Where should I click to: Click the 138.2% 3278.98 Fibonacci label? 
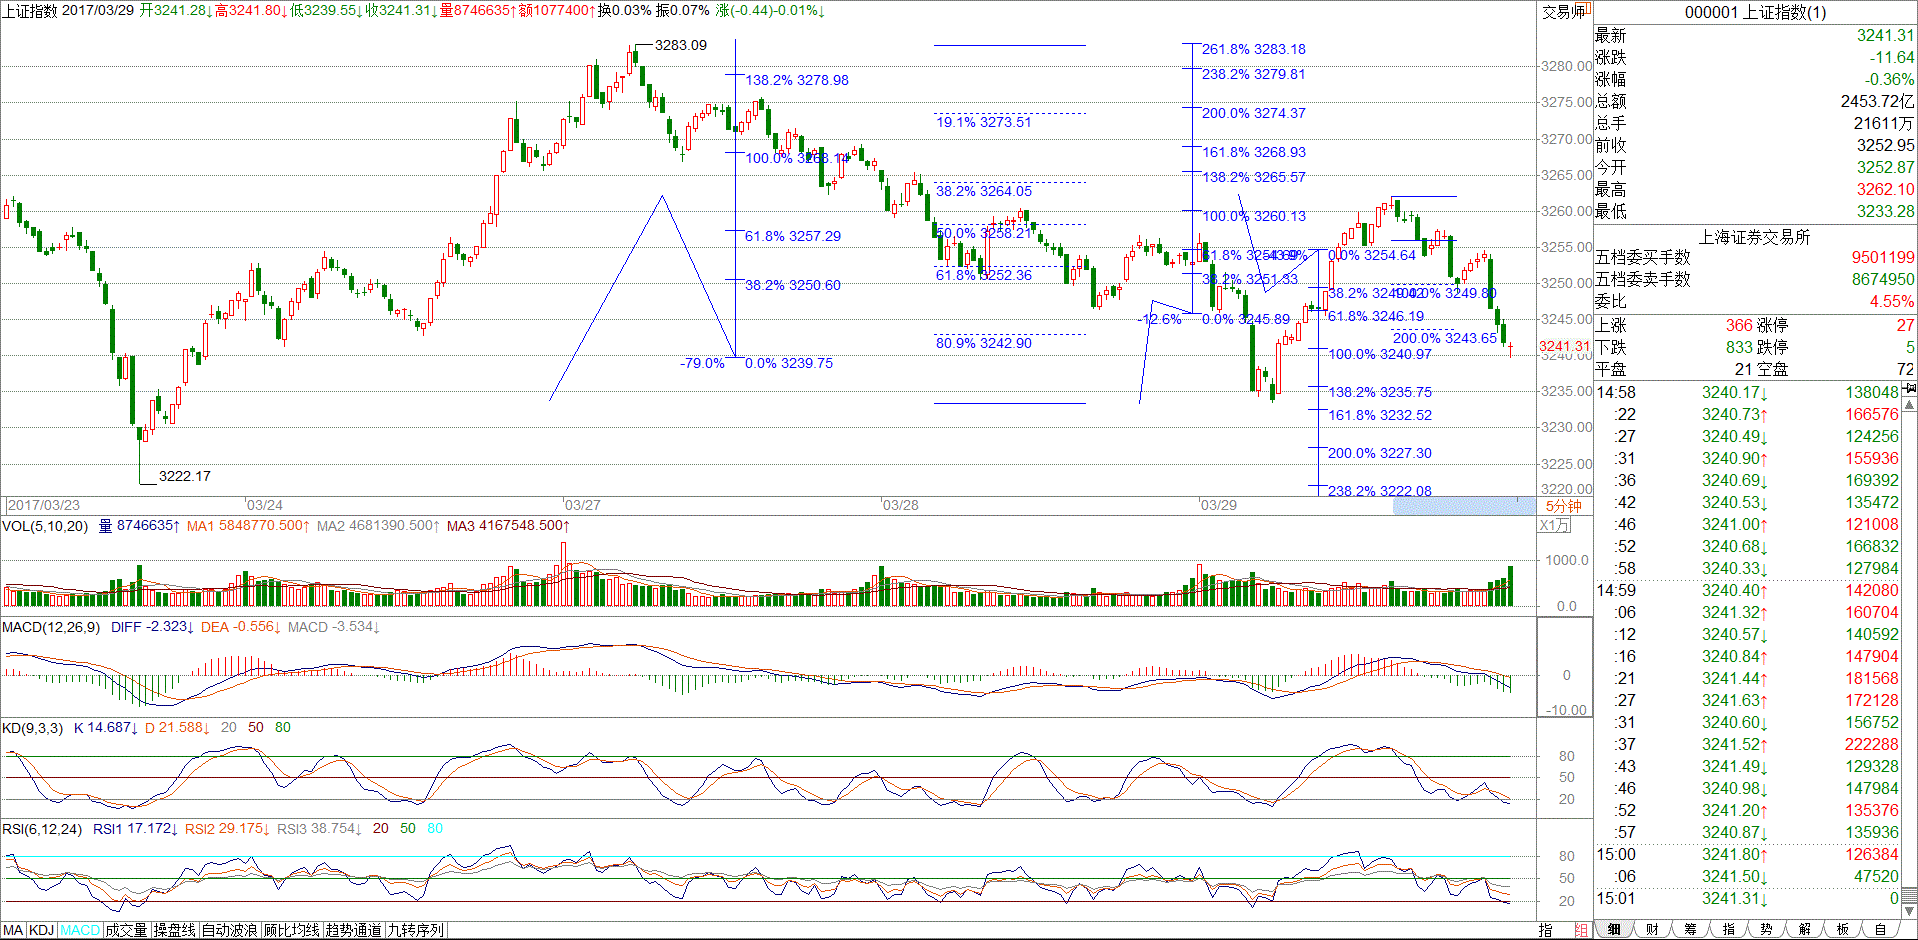pyautogui.click(x=797, y=80)
